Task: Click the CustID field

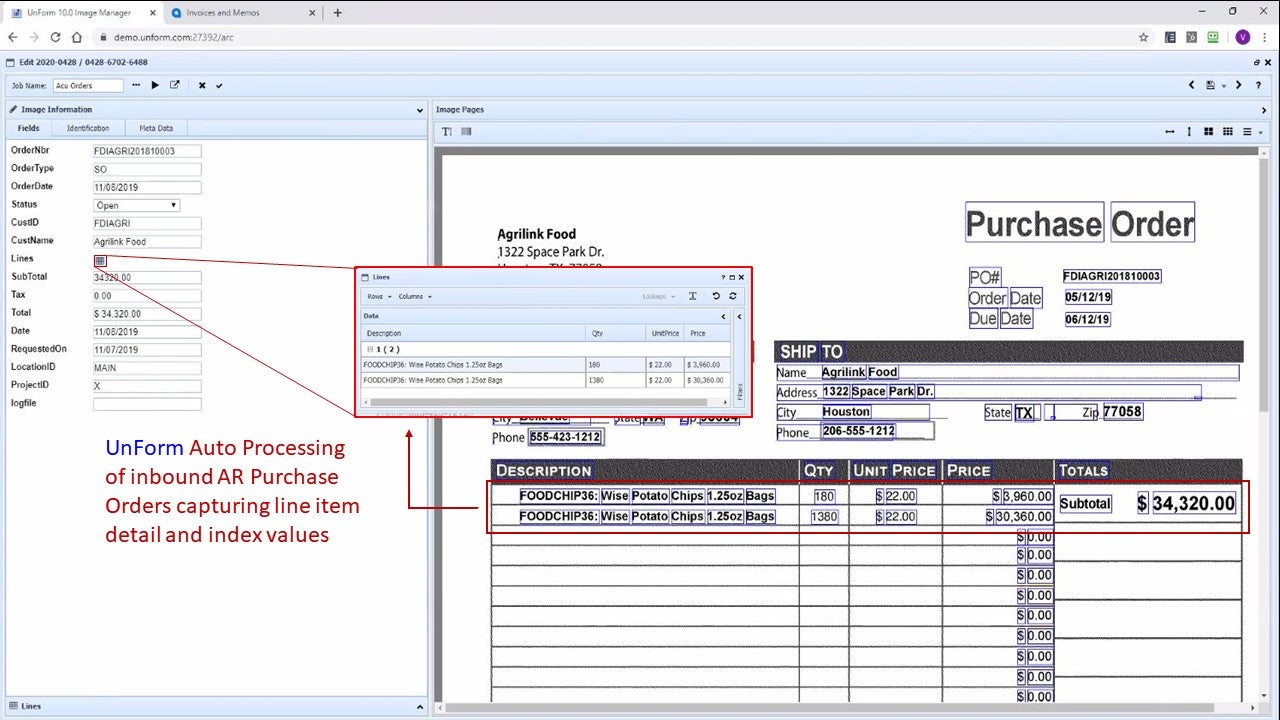Action: (x=147, y=223)
